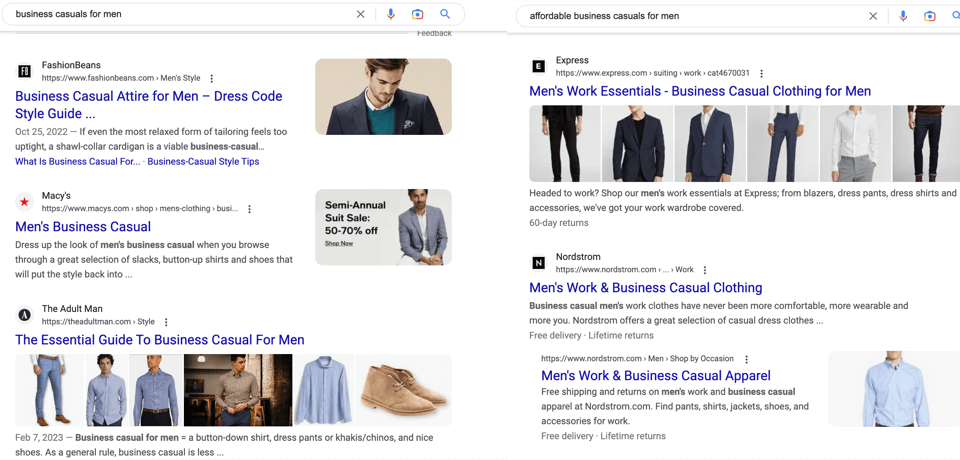Image resolution: width=960 pixels, height=460 pixels.
Task: Open more options for Express result
Action: pyautogui.click(x=762, y=73)
